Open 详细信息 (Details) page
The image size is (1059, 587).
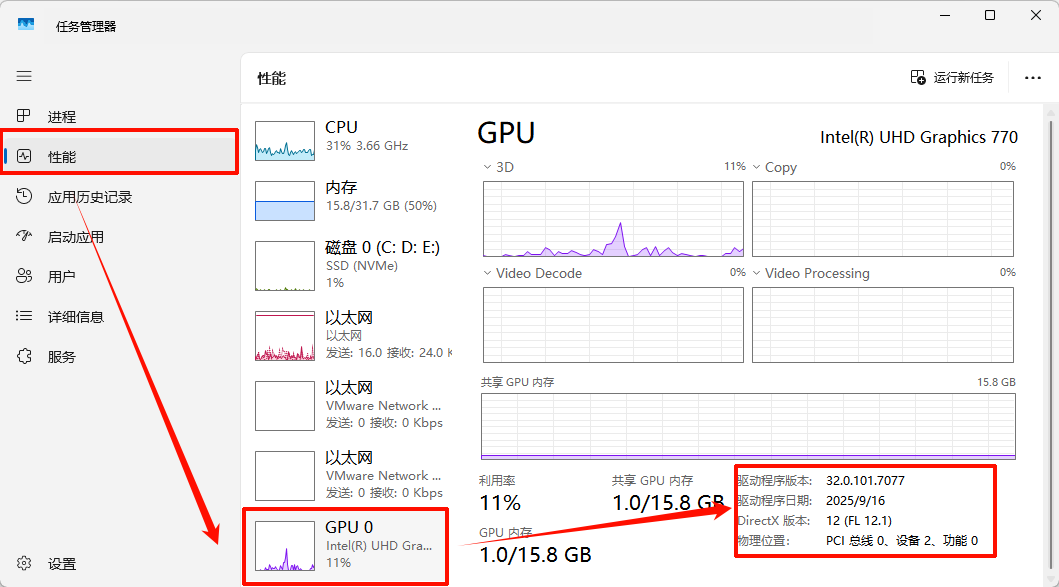click(x=75, y=317)
